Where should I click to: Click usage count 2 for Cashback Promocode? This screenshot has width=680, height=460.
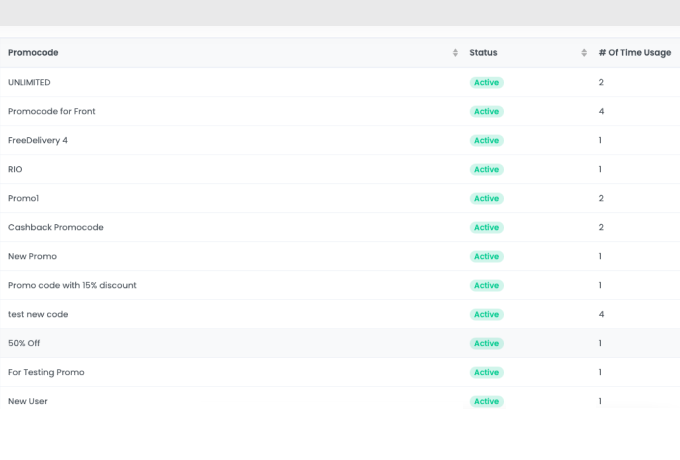pos(601,227)
